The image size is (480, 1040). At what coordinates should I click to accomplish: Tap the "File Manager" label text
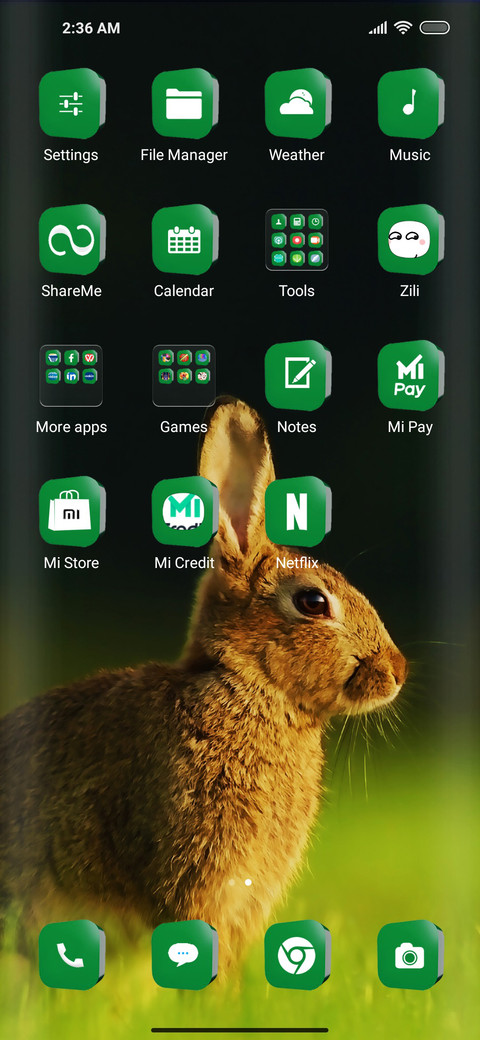click(x=184, y=155)
